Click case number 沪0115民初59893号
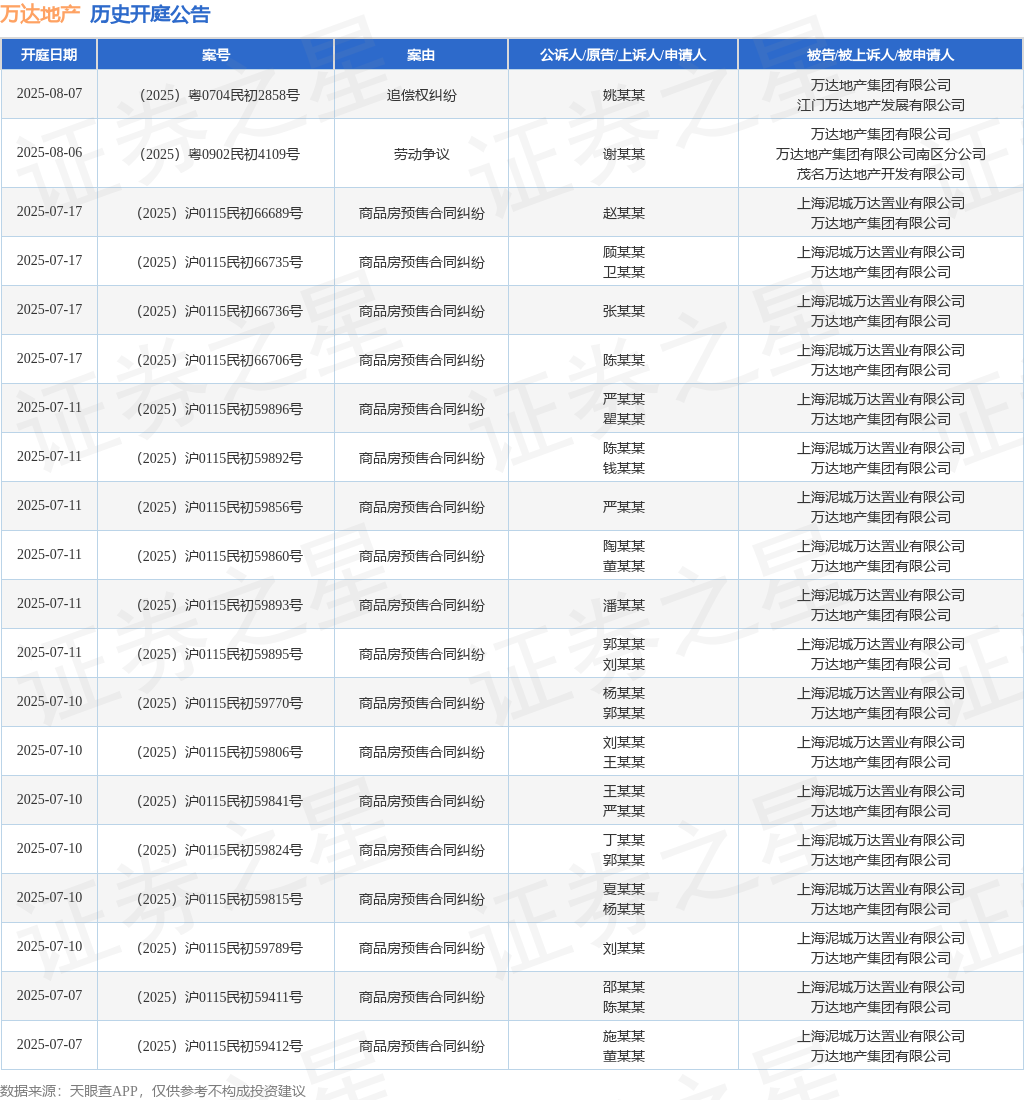The height and width of the screenshot is (1100, 1024). (x=220, y=605)
